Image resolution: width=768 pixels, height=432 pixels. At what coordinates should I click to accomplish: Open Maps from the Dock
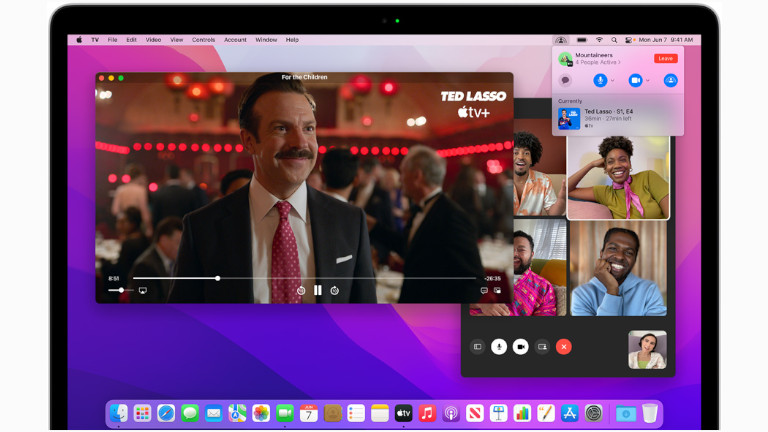tap(237, 413)
